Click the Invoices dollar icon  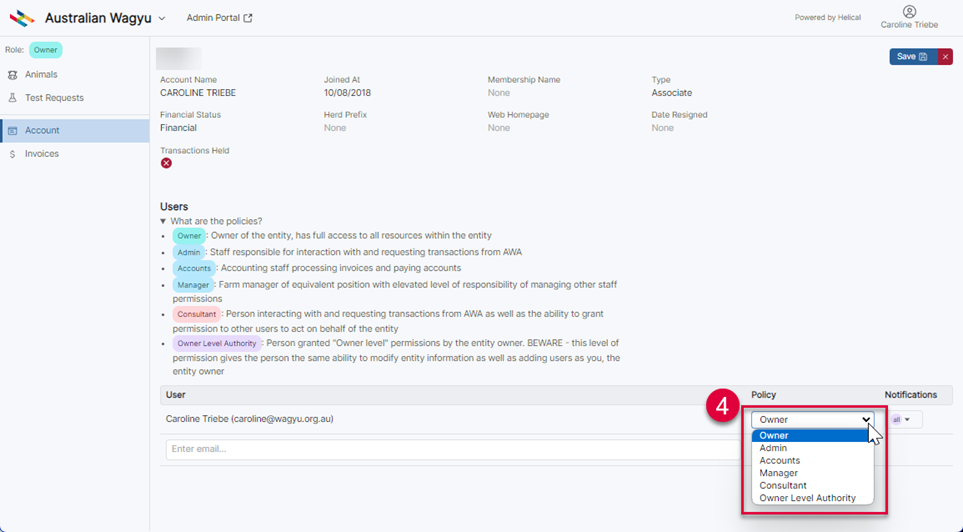pyautogui.click(x=12, y=154)
